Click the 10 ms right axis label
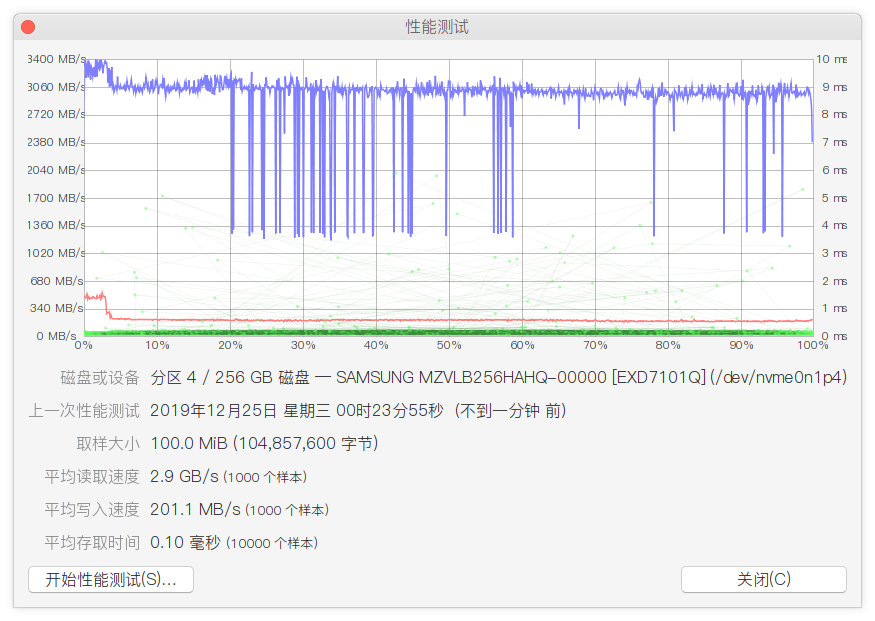 point(834,59)
